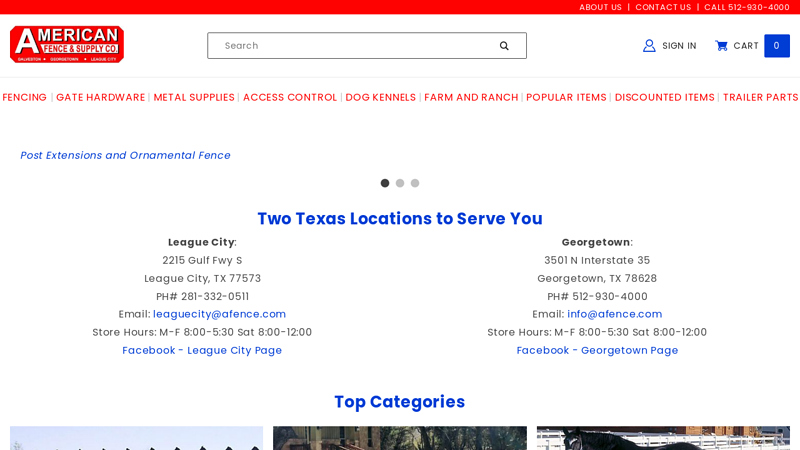
Task: Open the Fencing menu
Action: pyautogui.click(x=24, y=97)
